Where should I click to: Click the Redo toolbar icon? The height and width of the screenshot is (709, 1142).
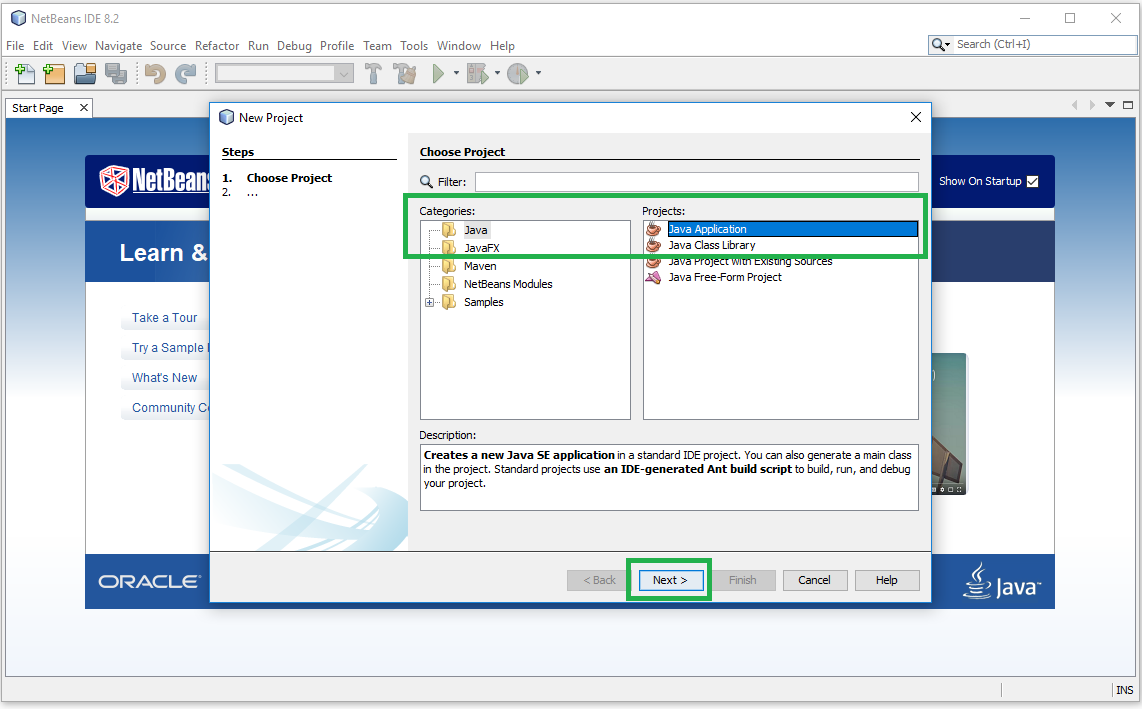click(186, 74)
